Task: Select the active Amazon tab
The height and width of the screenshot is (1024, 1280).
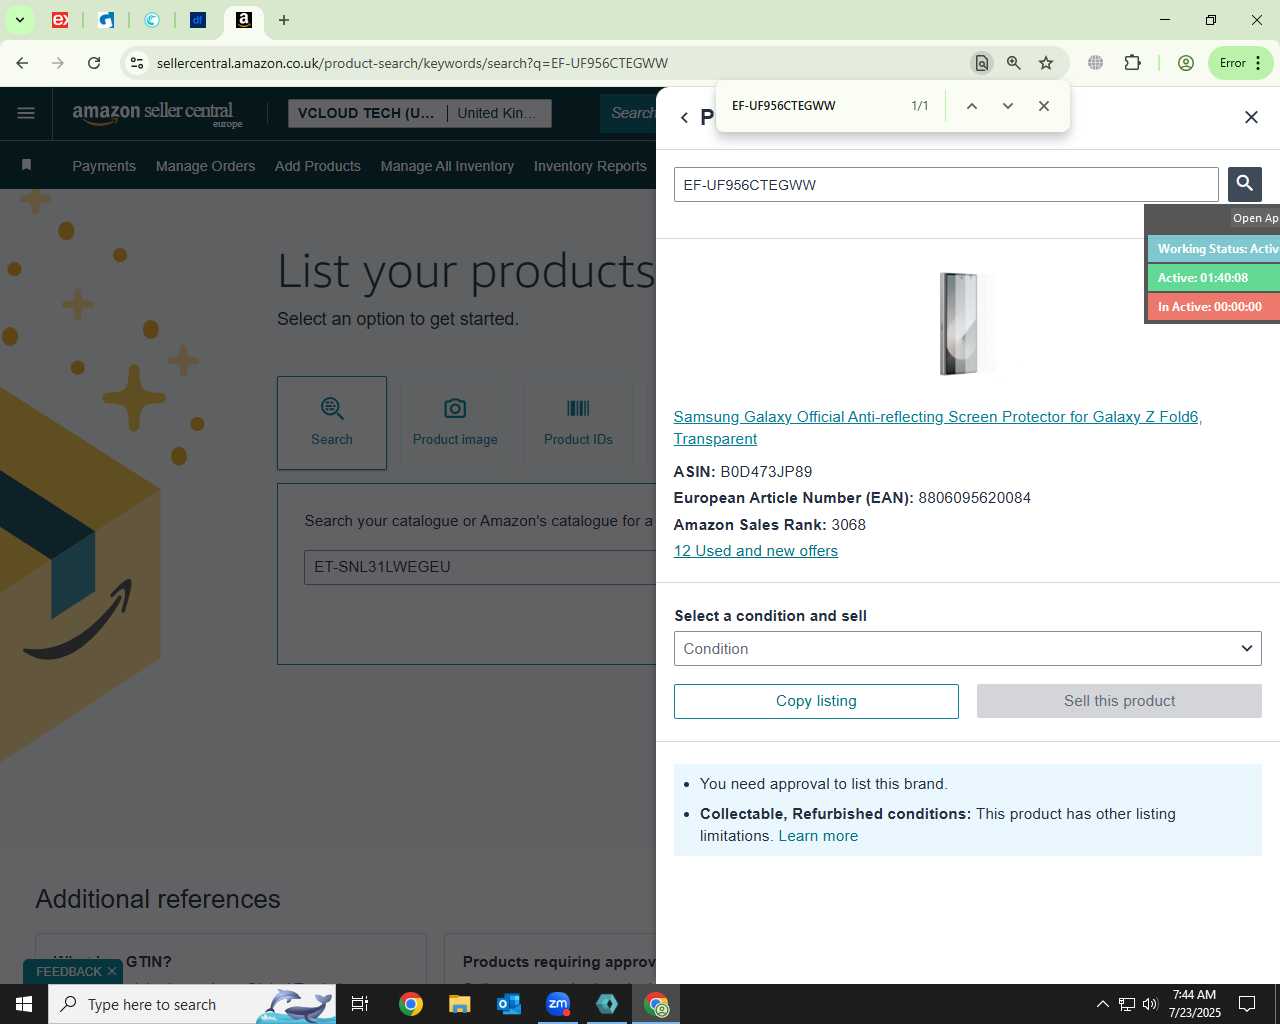Action: click(244, 20)
